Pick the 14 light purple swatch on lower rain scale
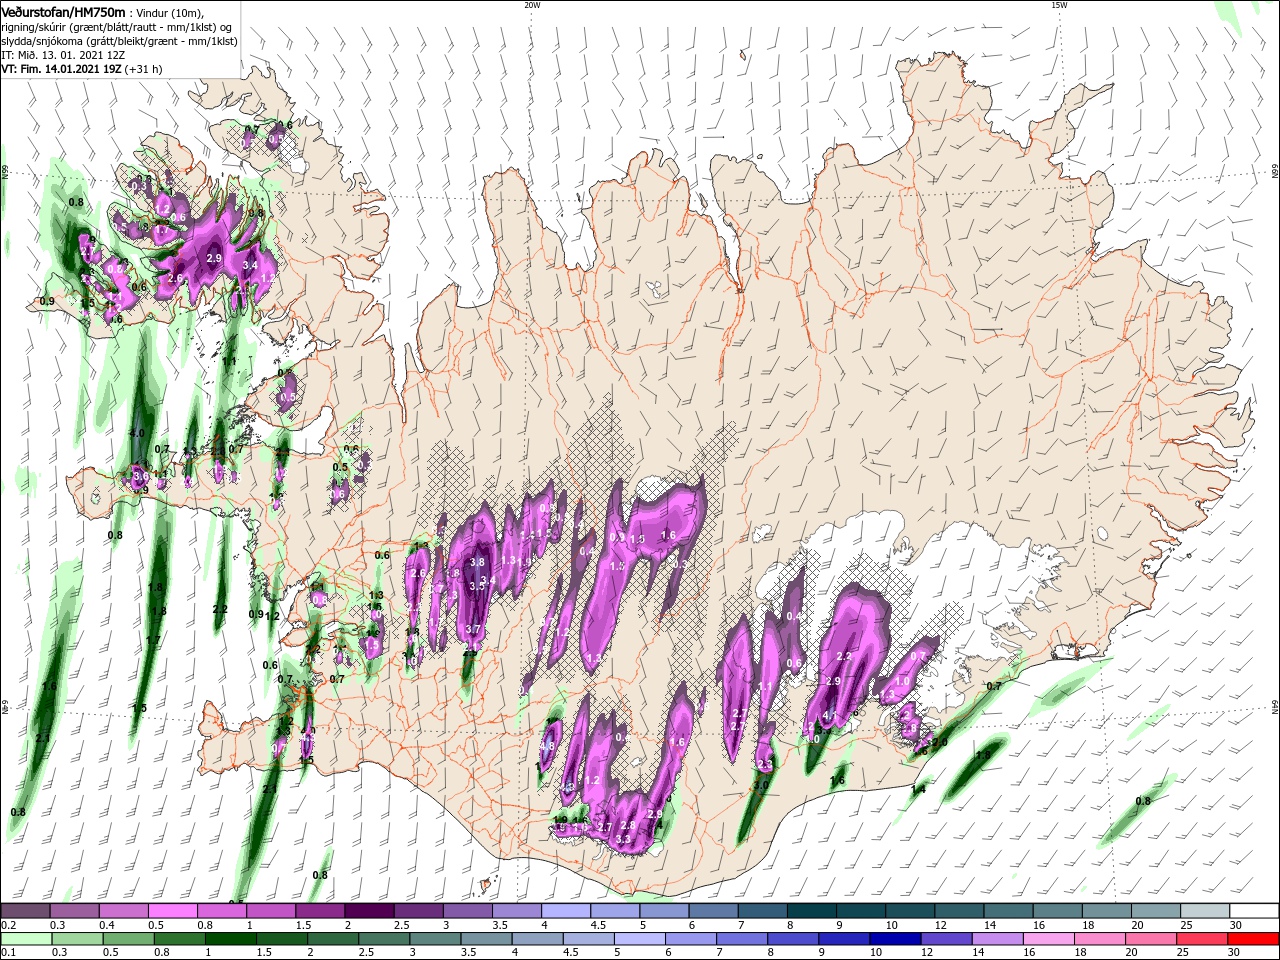Screen dimensions: 1280x960 coord(998,939)
